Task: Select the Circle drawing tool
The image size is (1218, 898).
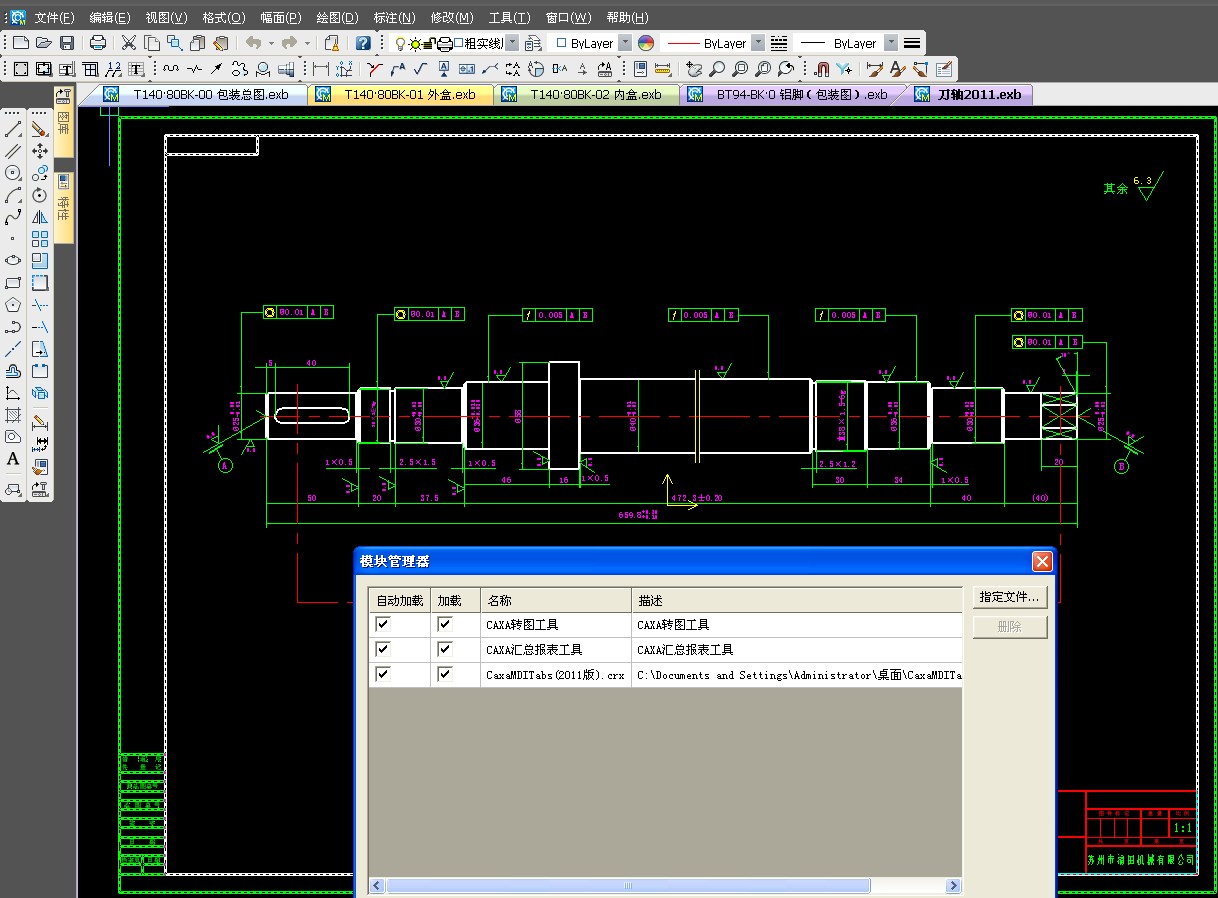Action: pos(13,173)
